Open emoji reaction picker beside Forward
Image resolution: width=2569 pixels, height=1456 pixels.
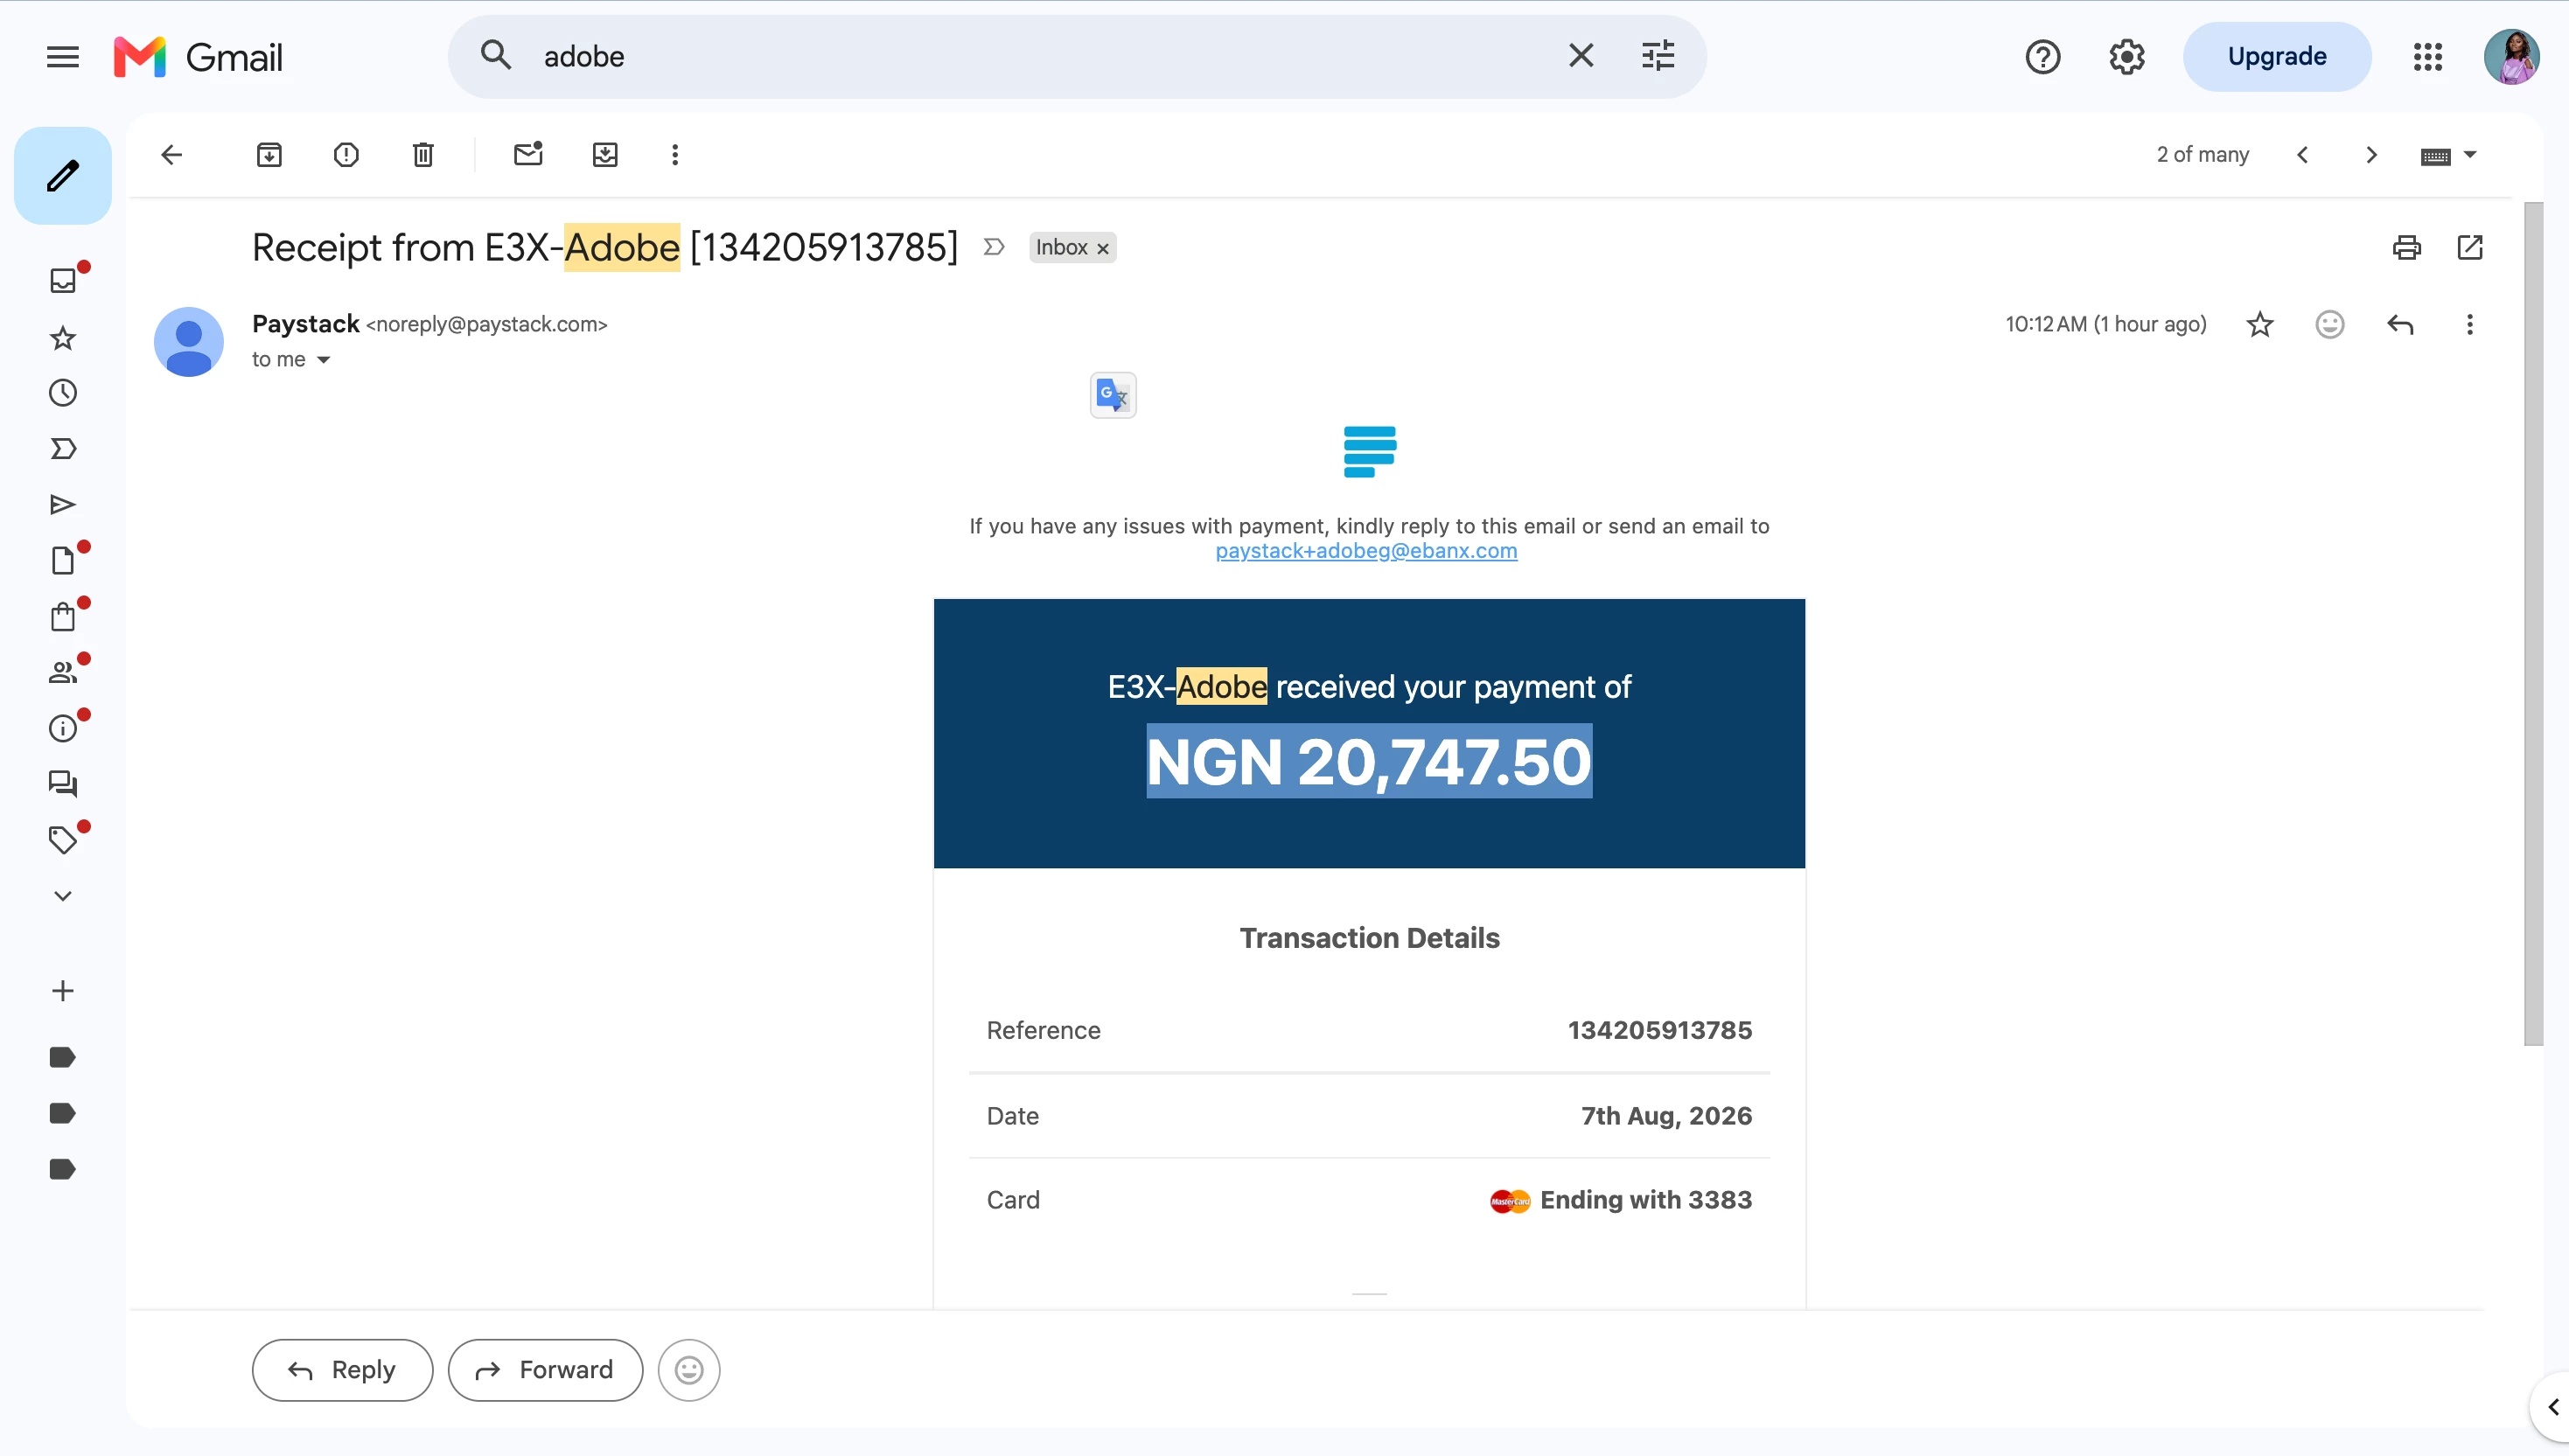point(689,1370)
